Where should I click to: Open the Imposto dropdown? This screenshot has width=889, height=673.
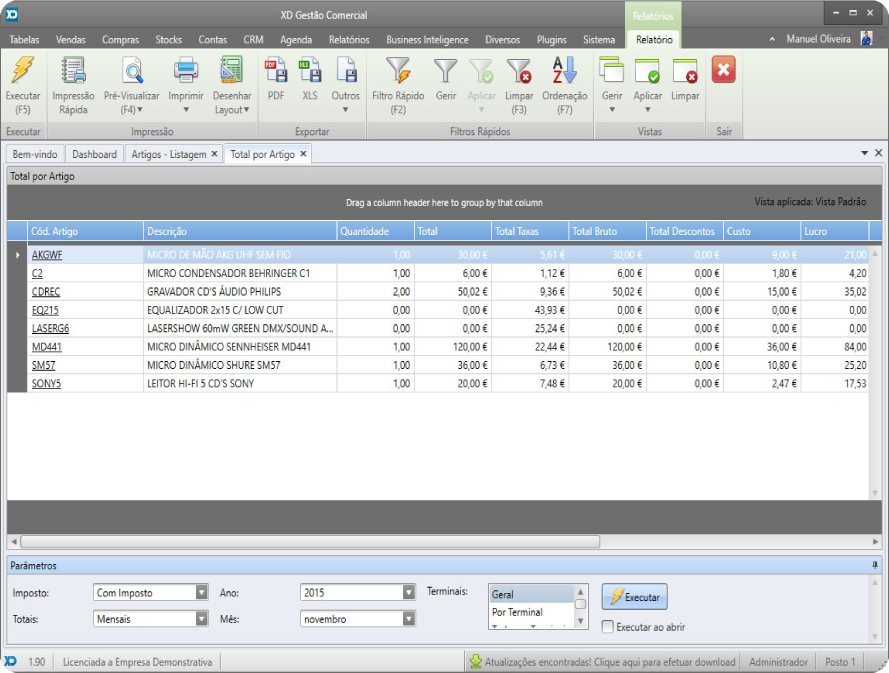[x=201, y=593]
